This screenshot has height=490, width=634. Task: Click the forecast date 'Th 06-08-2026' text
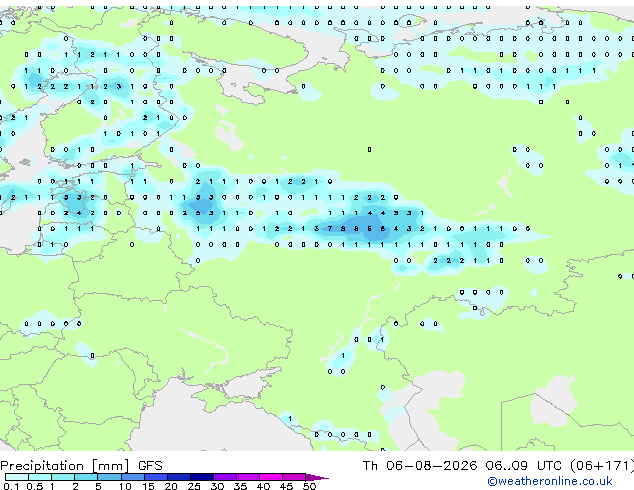coord(420,466)
